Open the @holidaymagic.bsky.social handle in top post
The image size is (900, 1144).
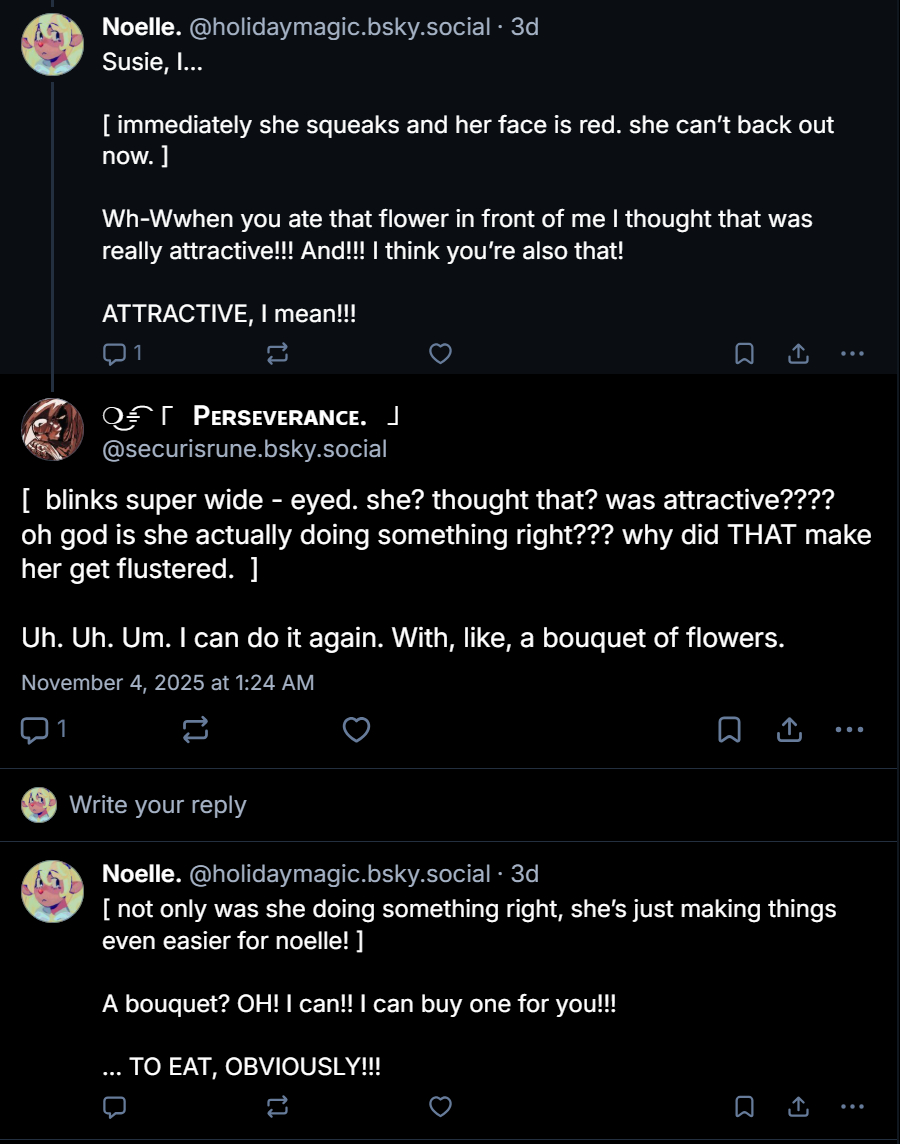[x=339, y=27]
